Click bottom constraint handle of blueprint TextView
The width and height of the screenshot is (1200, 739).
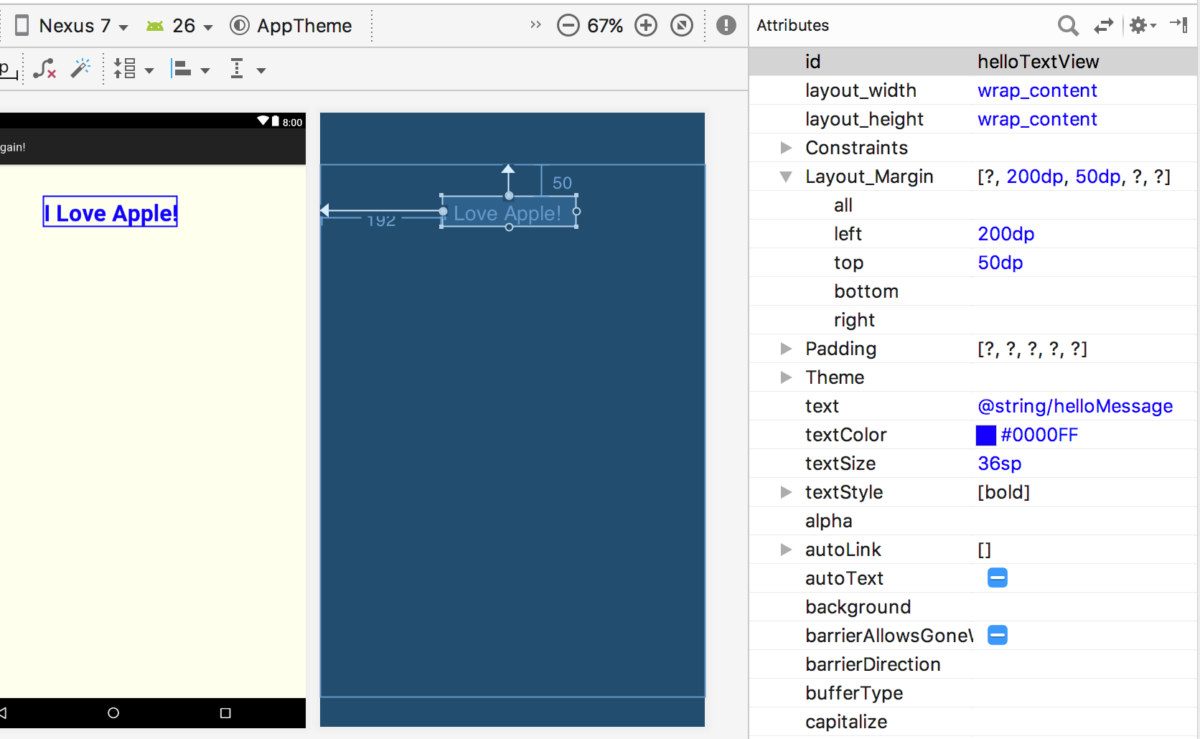coord(509,227)
